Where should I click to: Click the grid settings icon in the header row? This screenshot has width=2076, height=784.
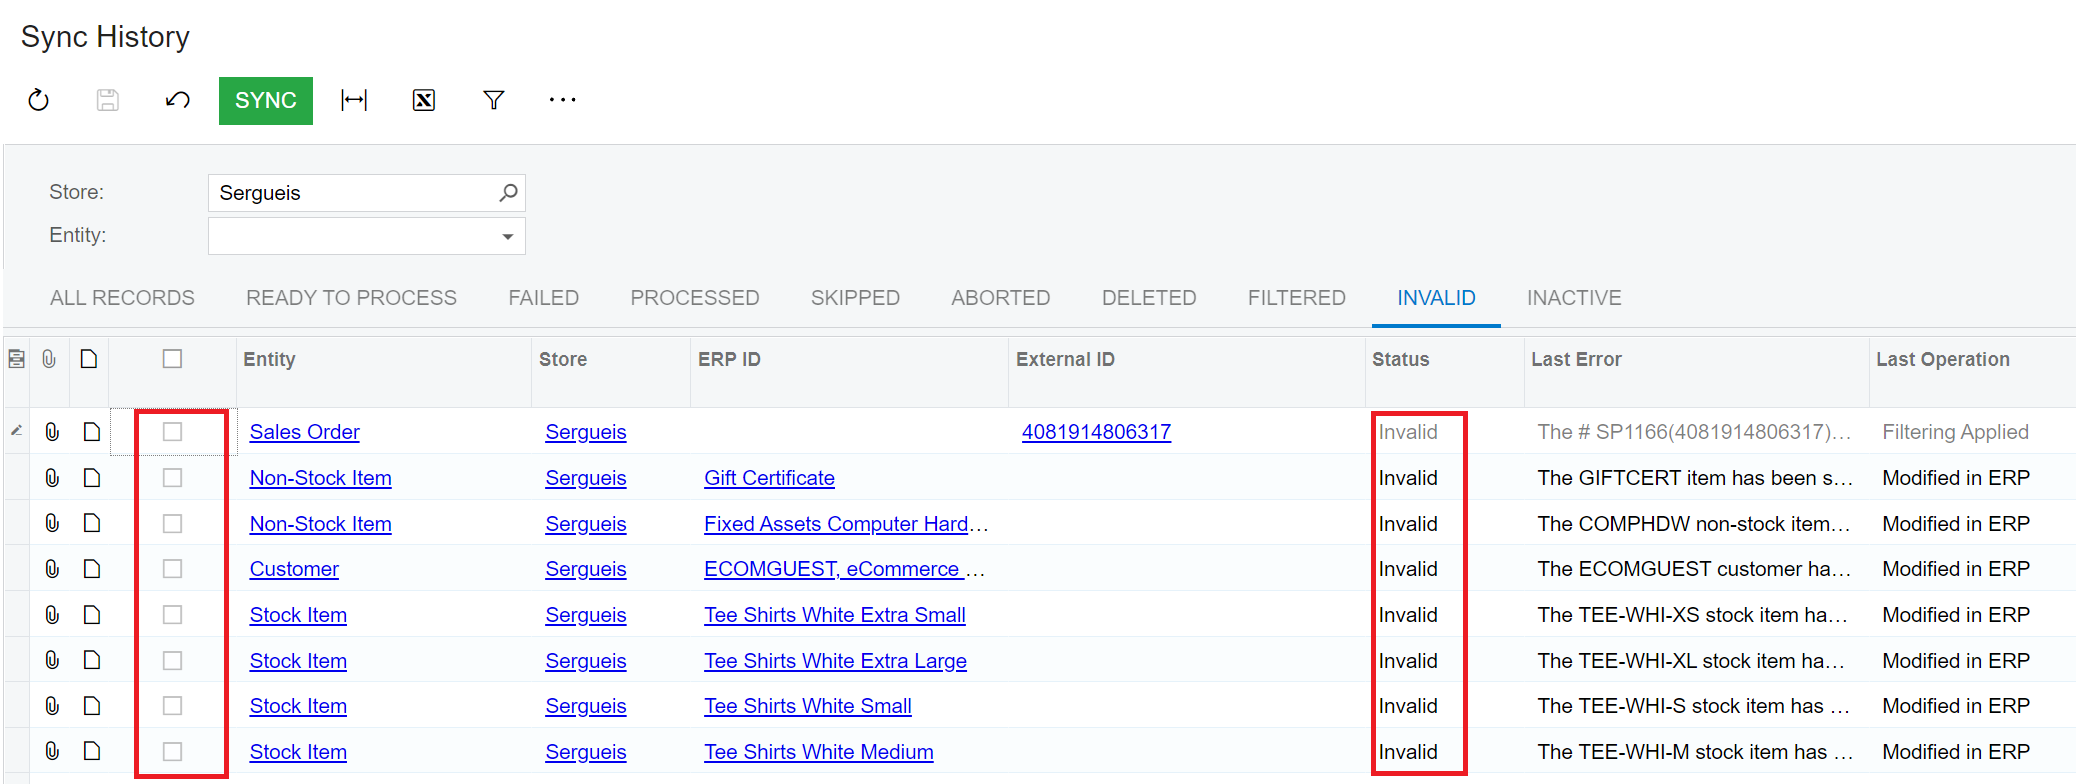pyautogui.click(x=16, y=359)
